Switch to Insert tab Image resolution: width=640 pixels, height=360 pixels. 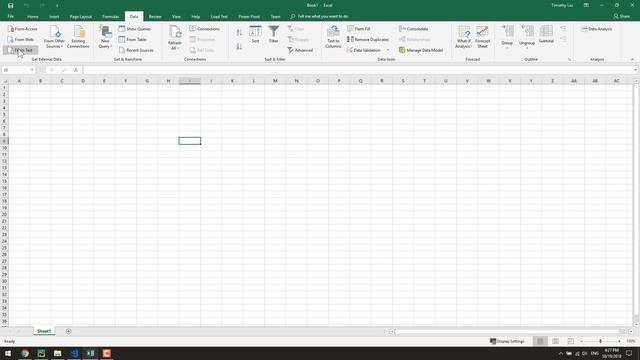(x=54, y=16)
